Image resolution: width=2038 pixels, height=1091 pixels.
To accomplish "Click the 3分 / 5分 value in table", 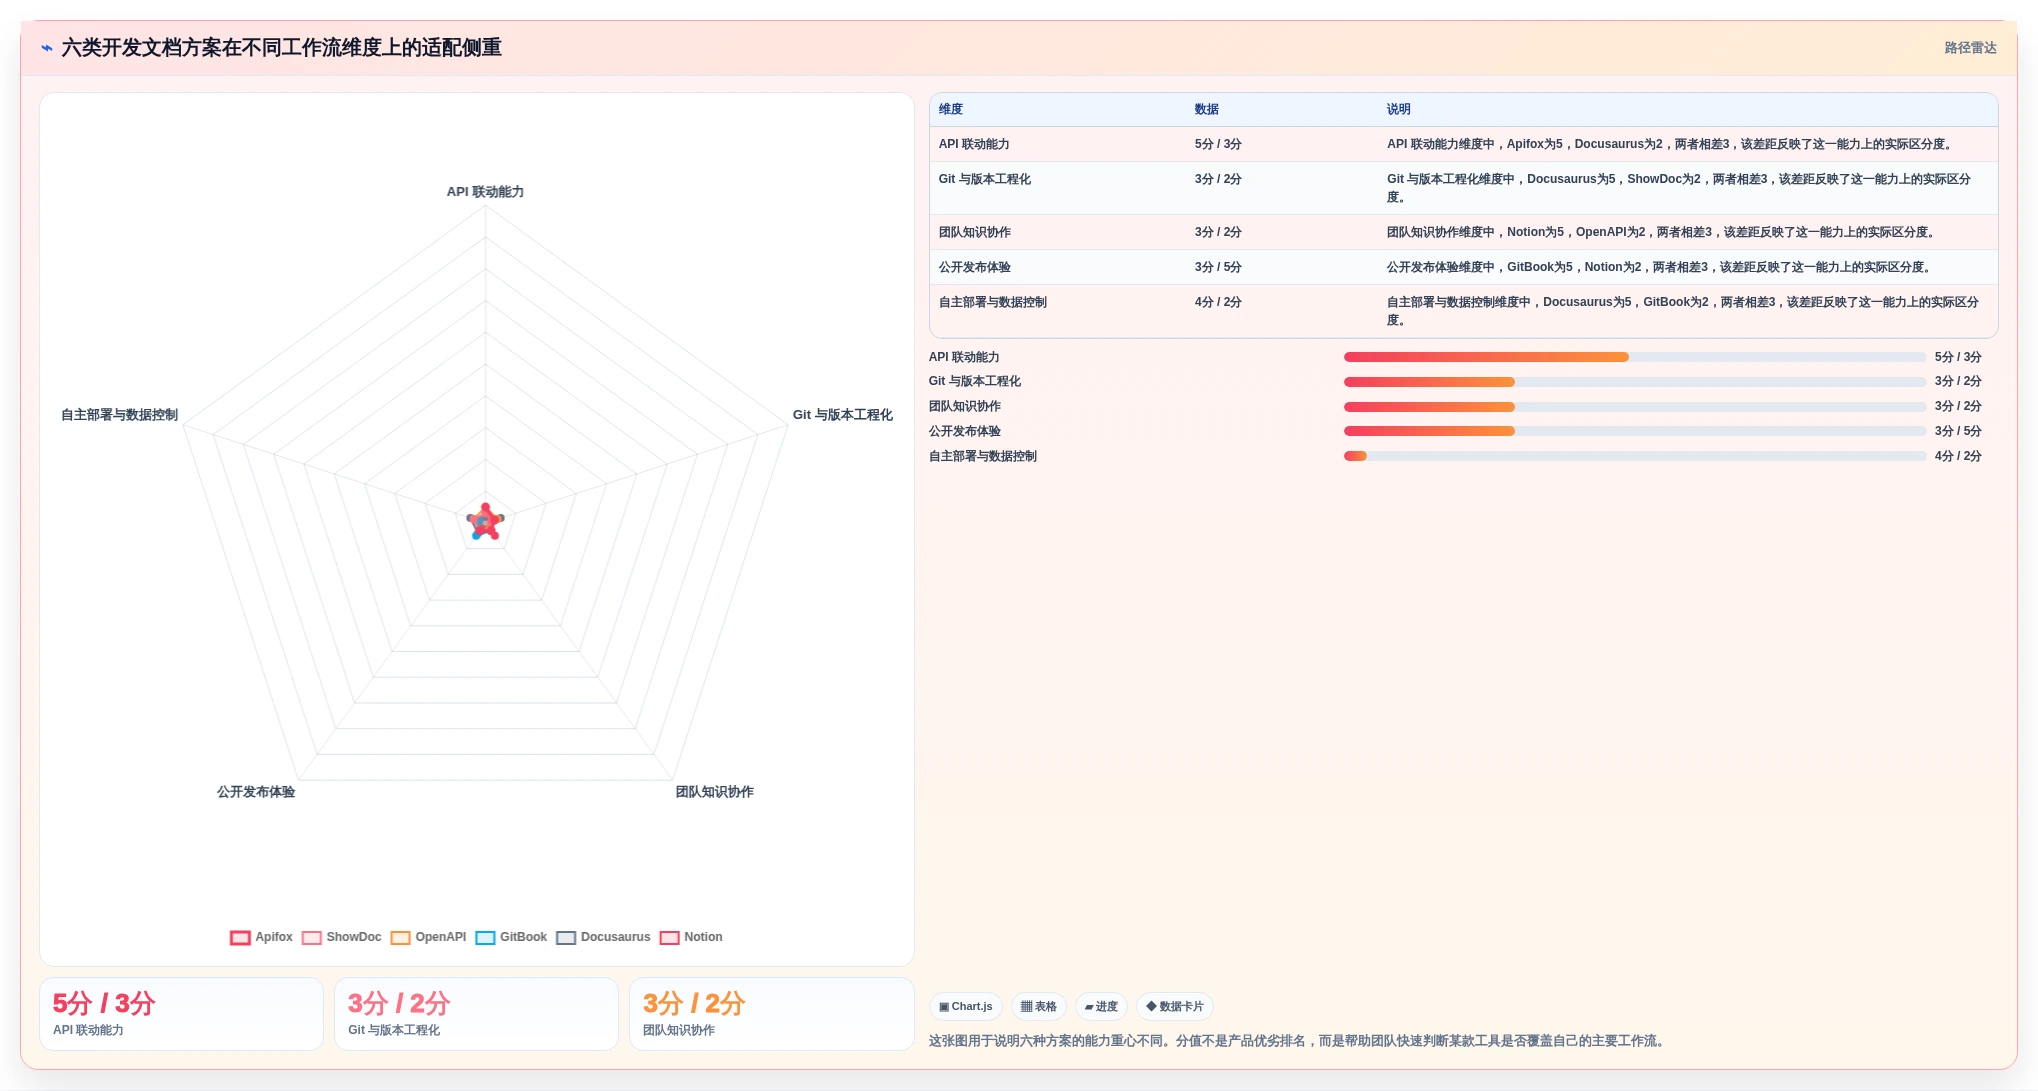I will [1218, 267].
